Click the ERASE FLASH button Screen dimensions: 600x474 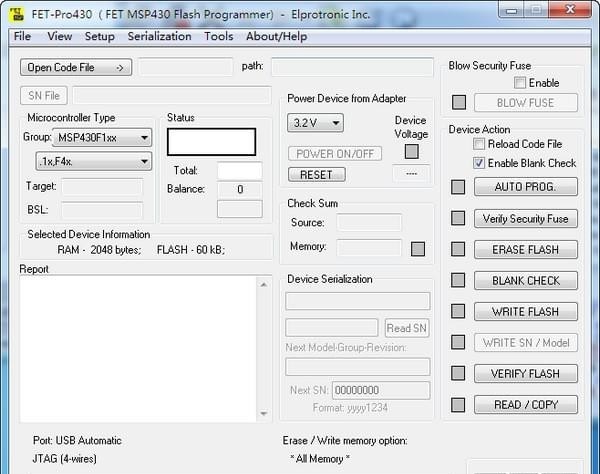point(526,249)
